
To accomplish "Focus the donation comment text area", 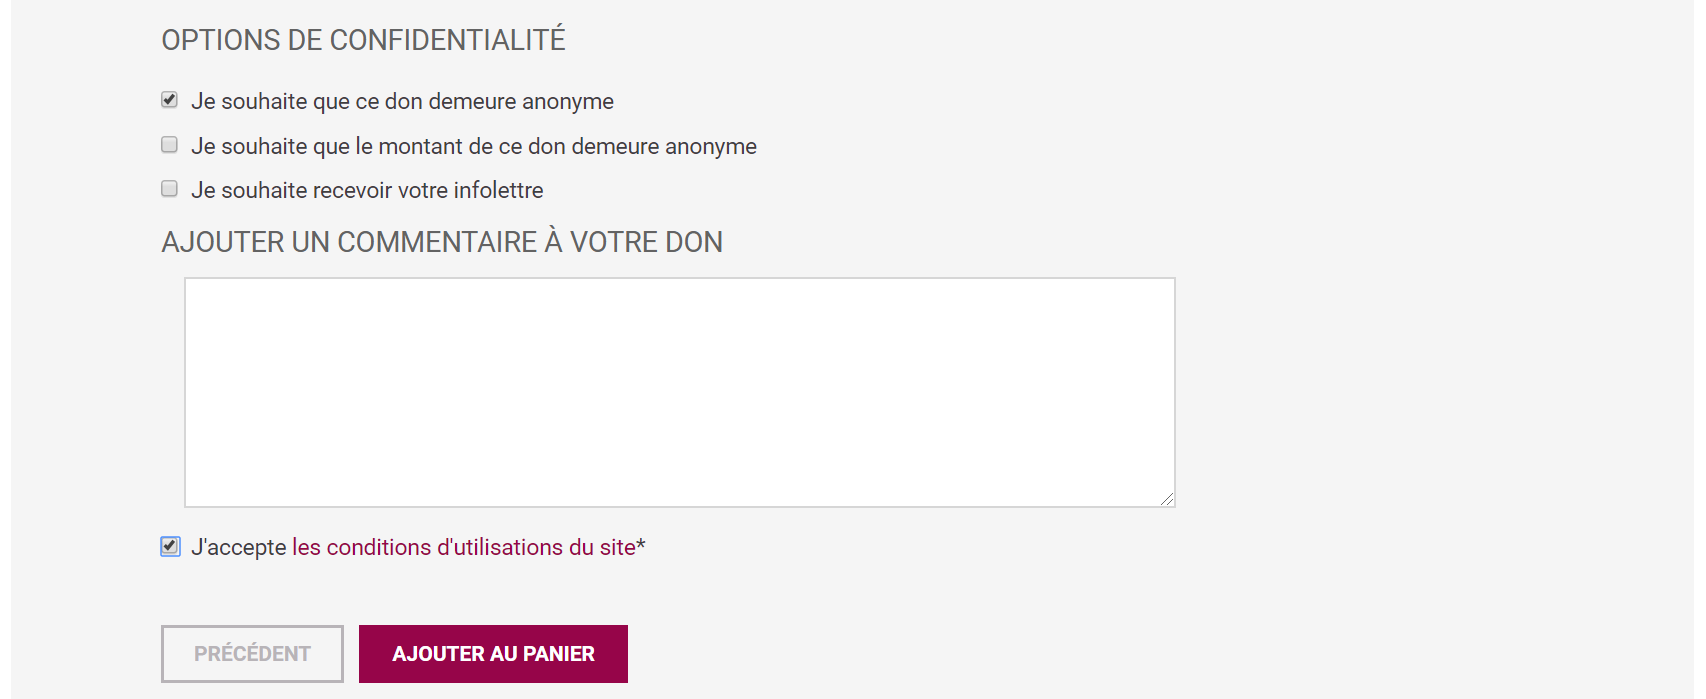I will (679, 392).
